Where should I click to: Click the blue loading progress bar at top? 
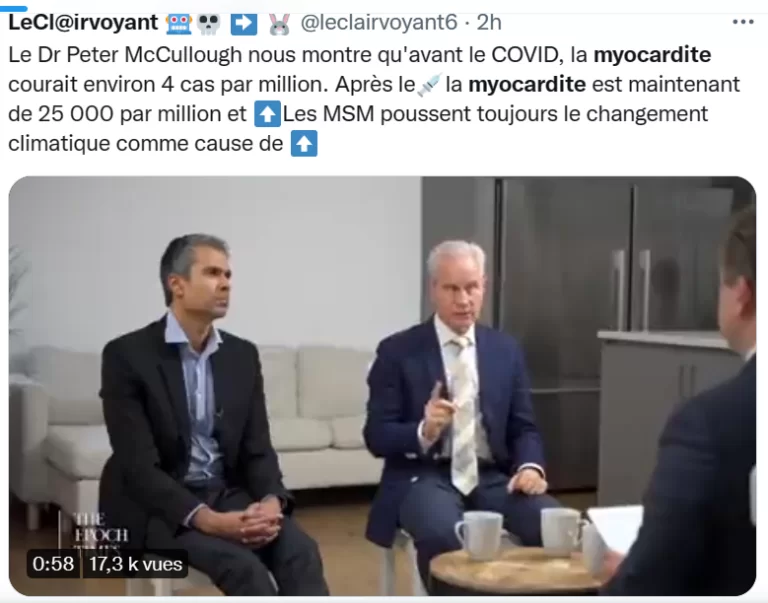point(14,8)
